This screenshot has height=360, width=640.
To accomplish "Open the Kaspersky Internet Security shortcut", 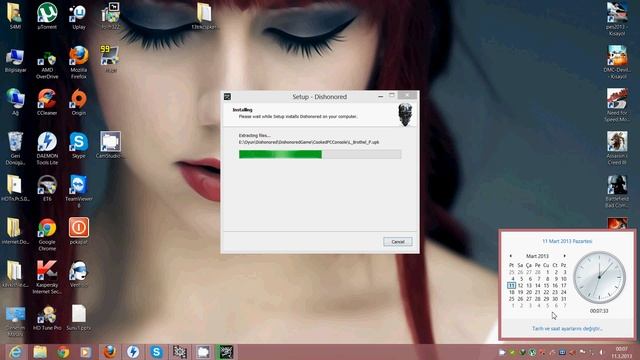I will 47,278.
